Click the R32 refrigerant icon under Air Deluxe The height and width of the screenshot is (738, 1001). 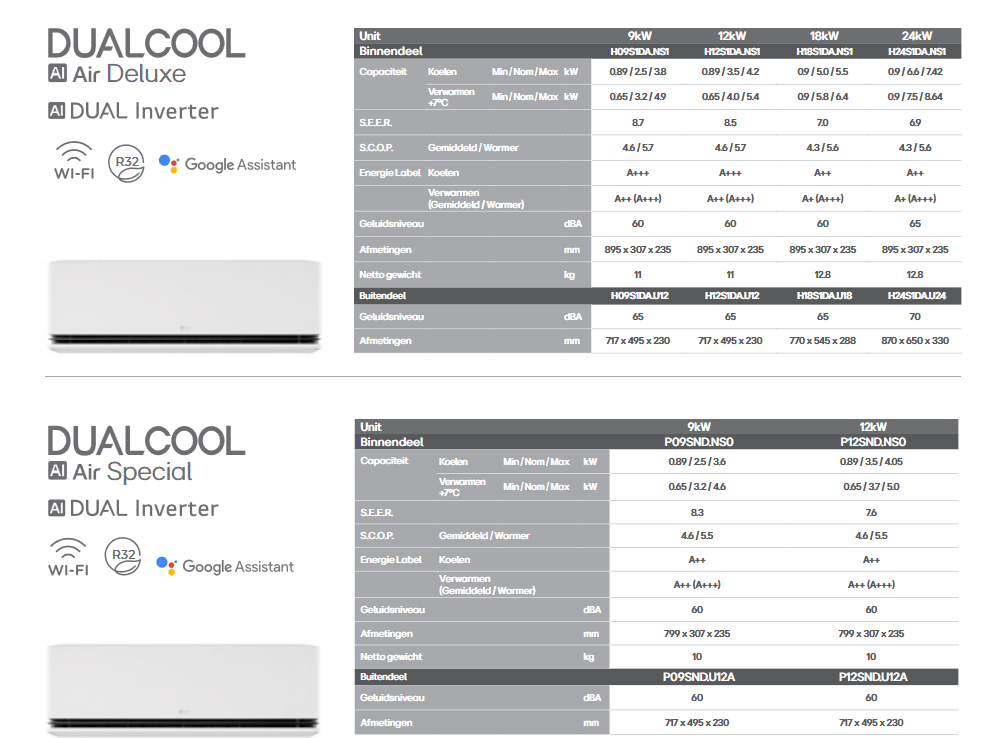[126, 163]
